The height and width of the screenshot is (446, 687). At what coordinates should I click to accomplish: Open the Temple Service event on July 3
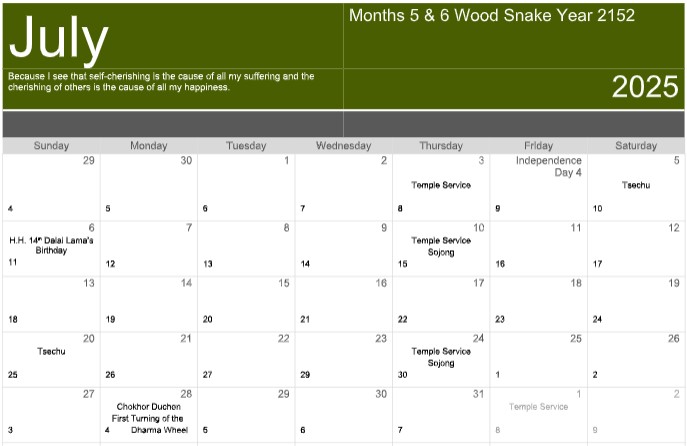coord(441,185)
